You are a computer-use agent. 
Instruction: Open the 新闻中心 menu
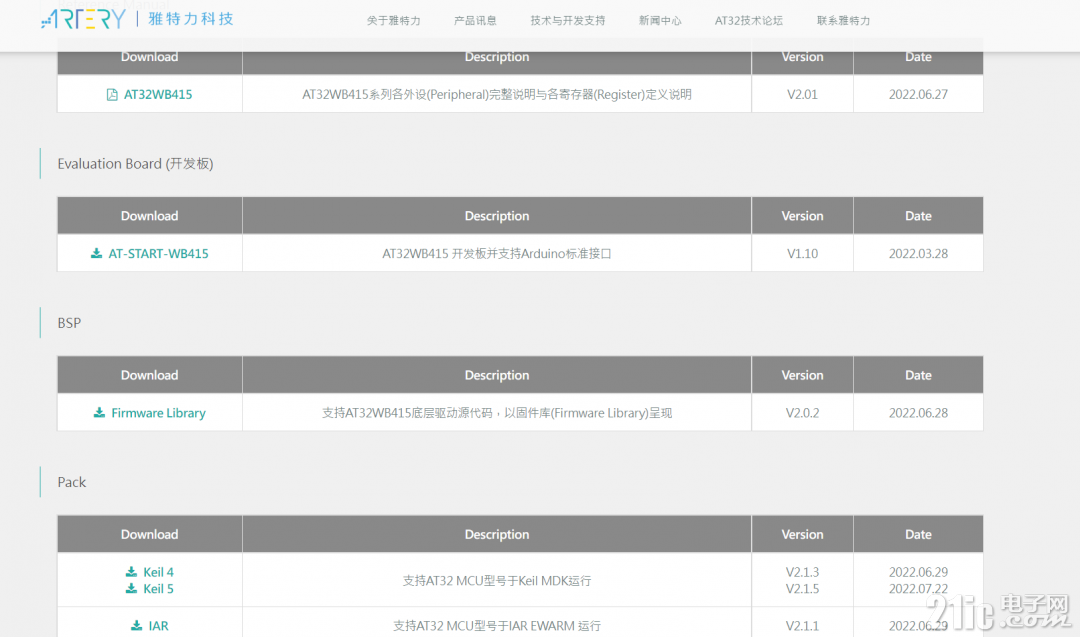click(660, 21)
